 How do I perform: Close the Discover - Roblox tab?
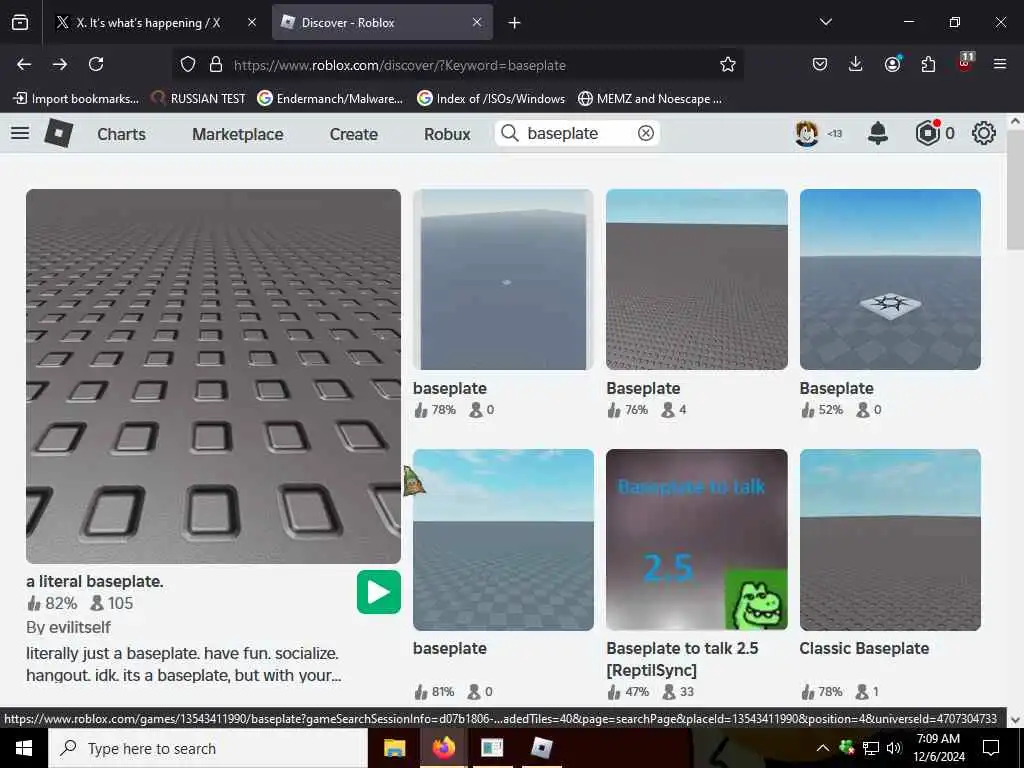(x=477, y=22)
